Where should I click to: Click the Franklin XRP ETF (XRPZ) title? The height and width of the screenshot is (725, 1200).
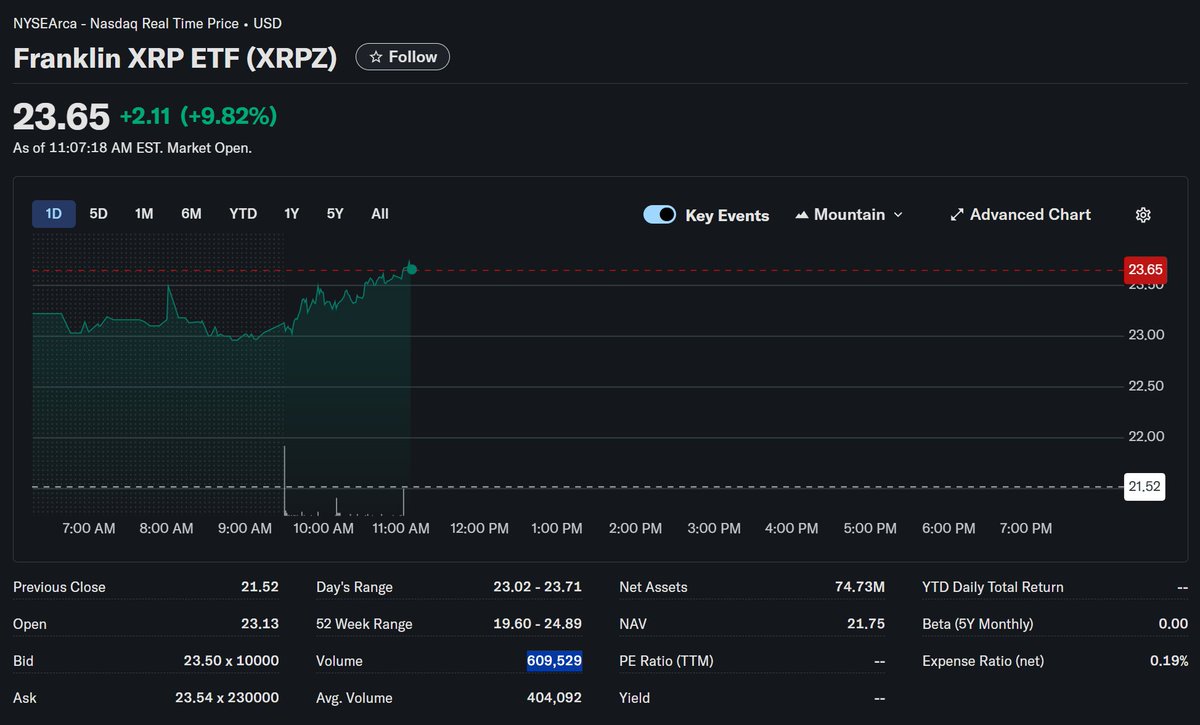click(174, 58)
